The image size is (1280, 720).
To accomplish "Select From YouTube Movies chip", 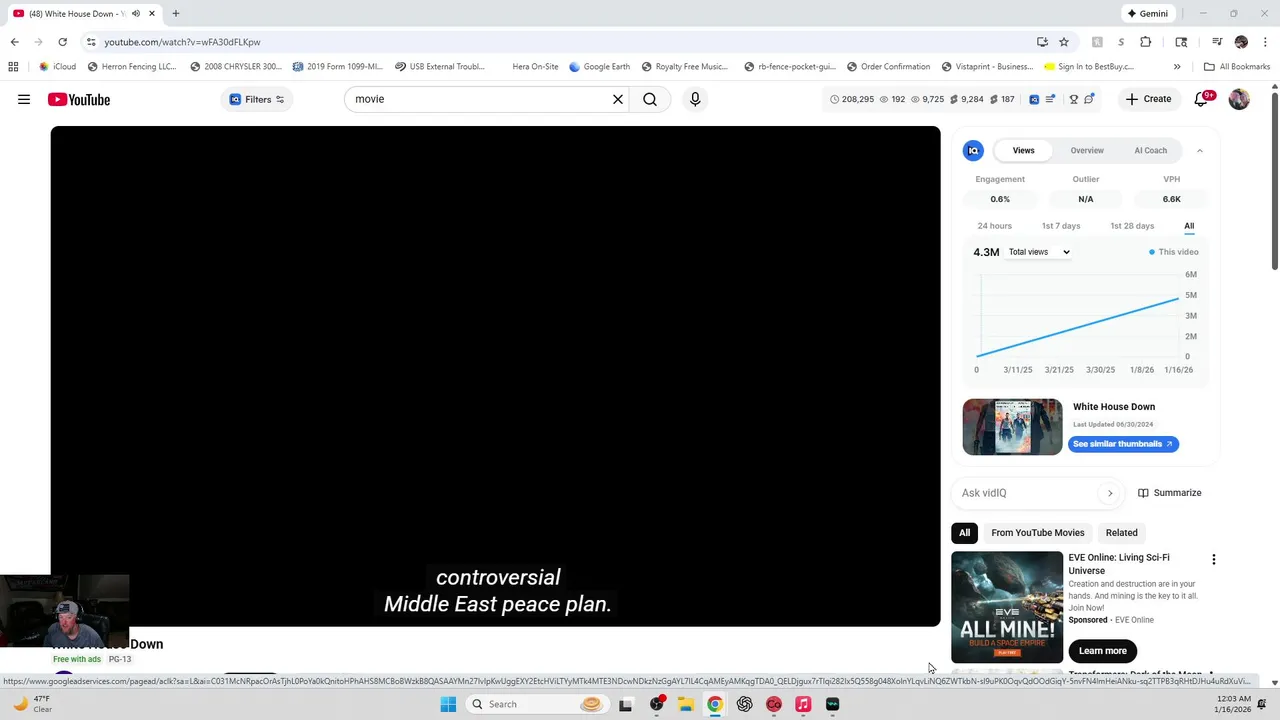I will 1038,533.
